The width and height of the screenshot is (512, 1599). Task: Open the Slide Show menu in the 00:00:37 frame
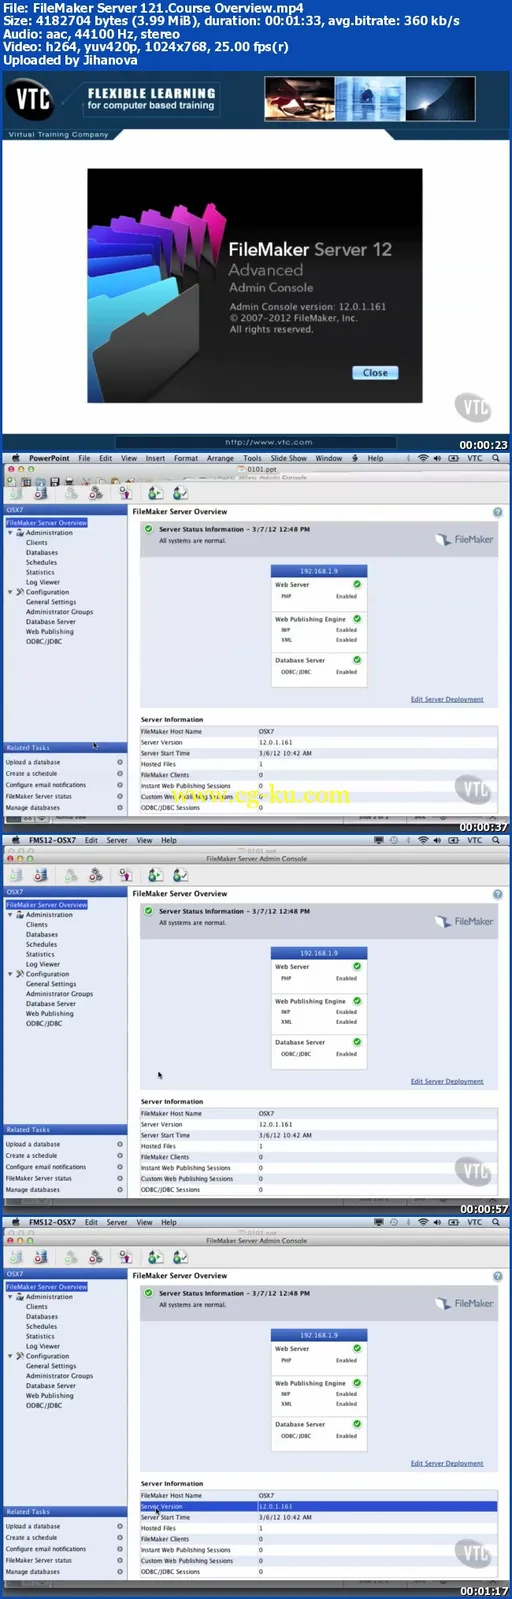pos(289,458)
